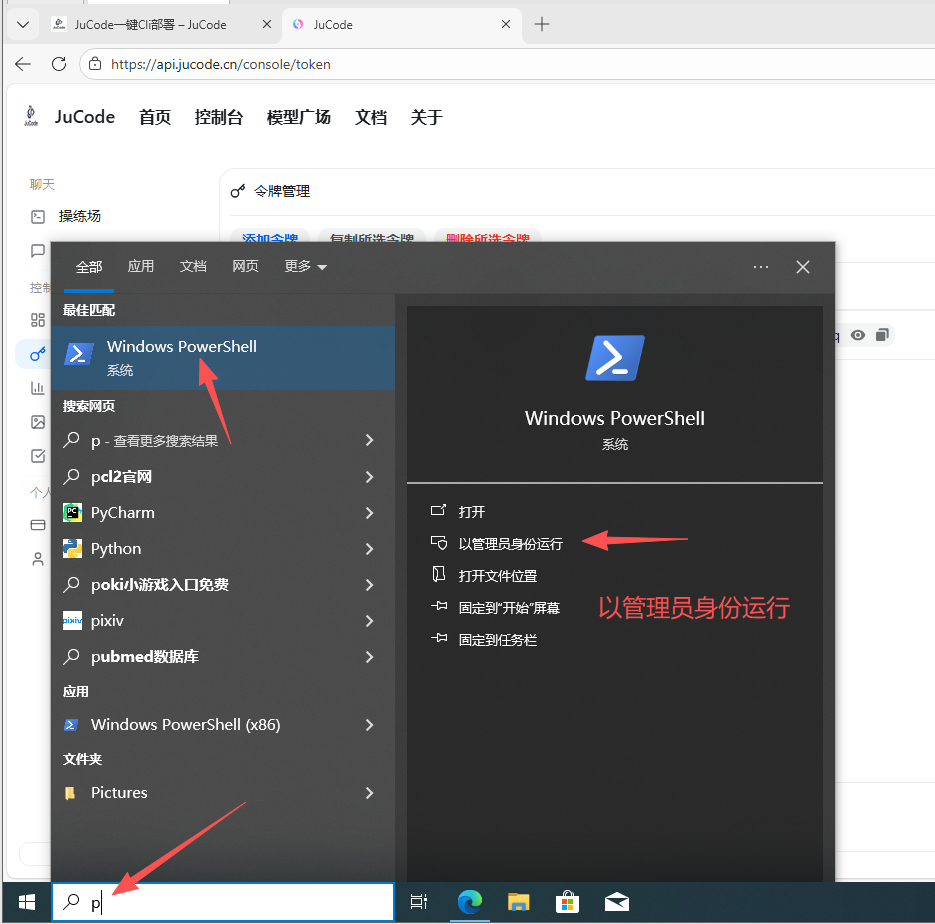Select 以管理员身份运行 option
The image size is (935, 924).
tap(510, 544)
